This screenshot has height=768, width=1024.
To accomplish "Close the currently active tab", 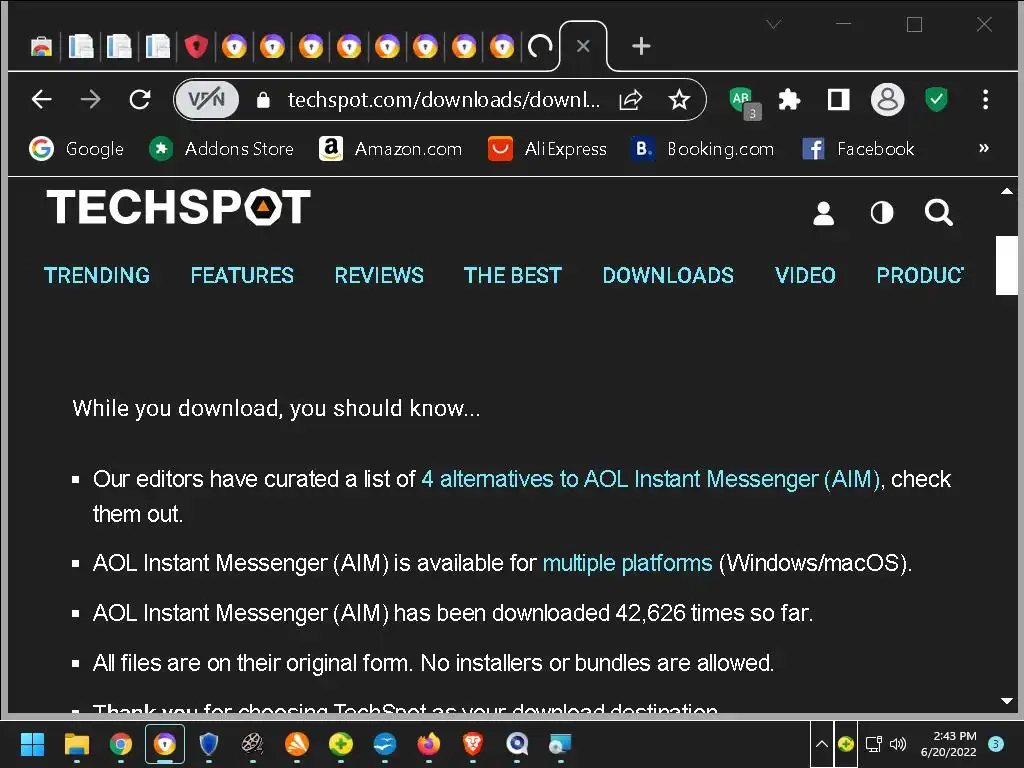I will 583,46.
